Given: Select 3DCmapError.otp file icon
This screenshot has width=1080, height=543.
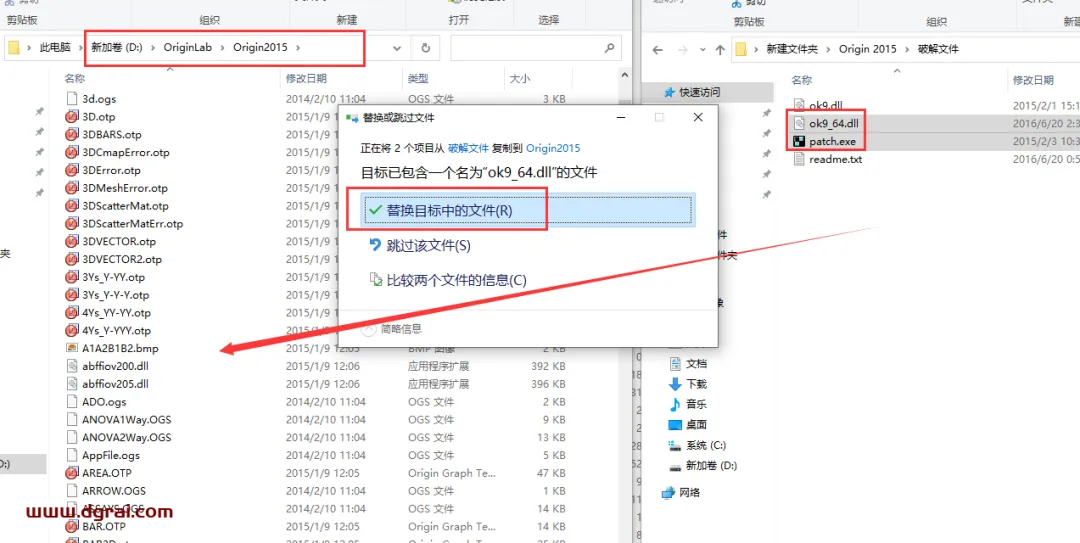Looking at the screenshot, I should [72, 152].
